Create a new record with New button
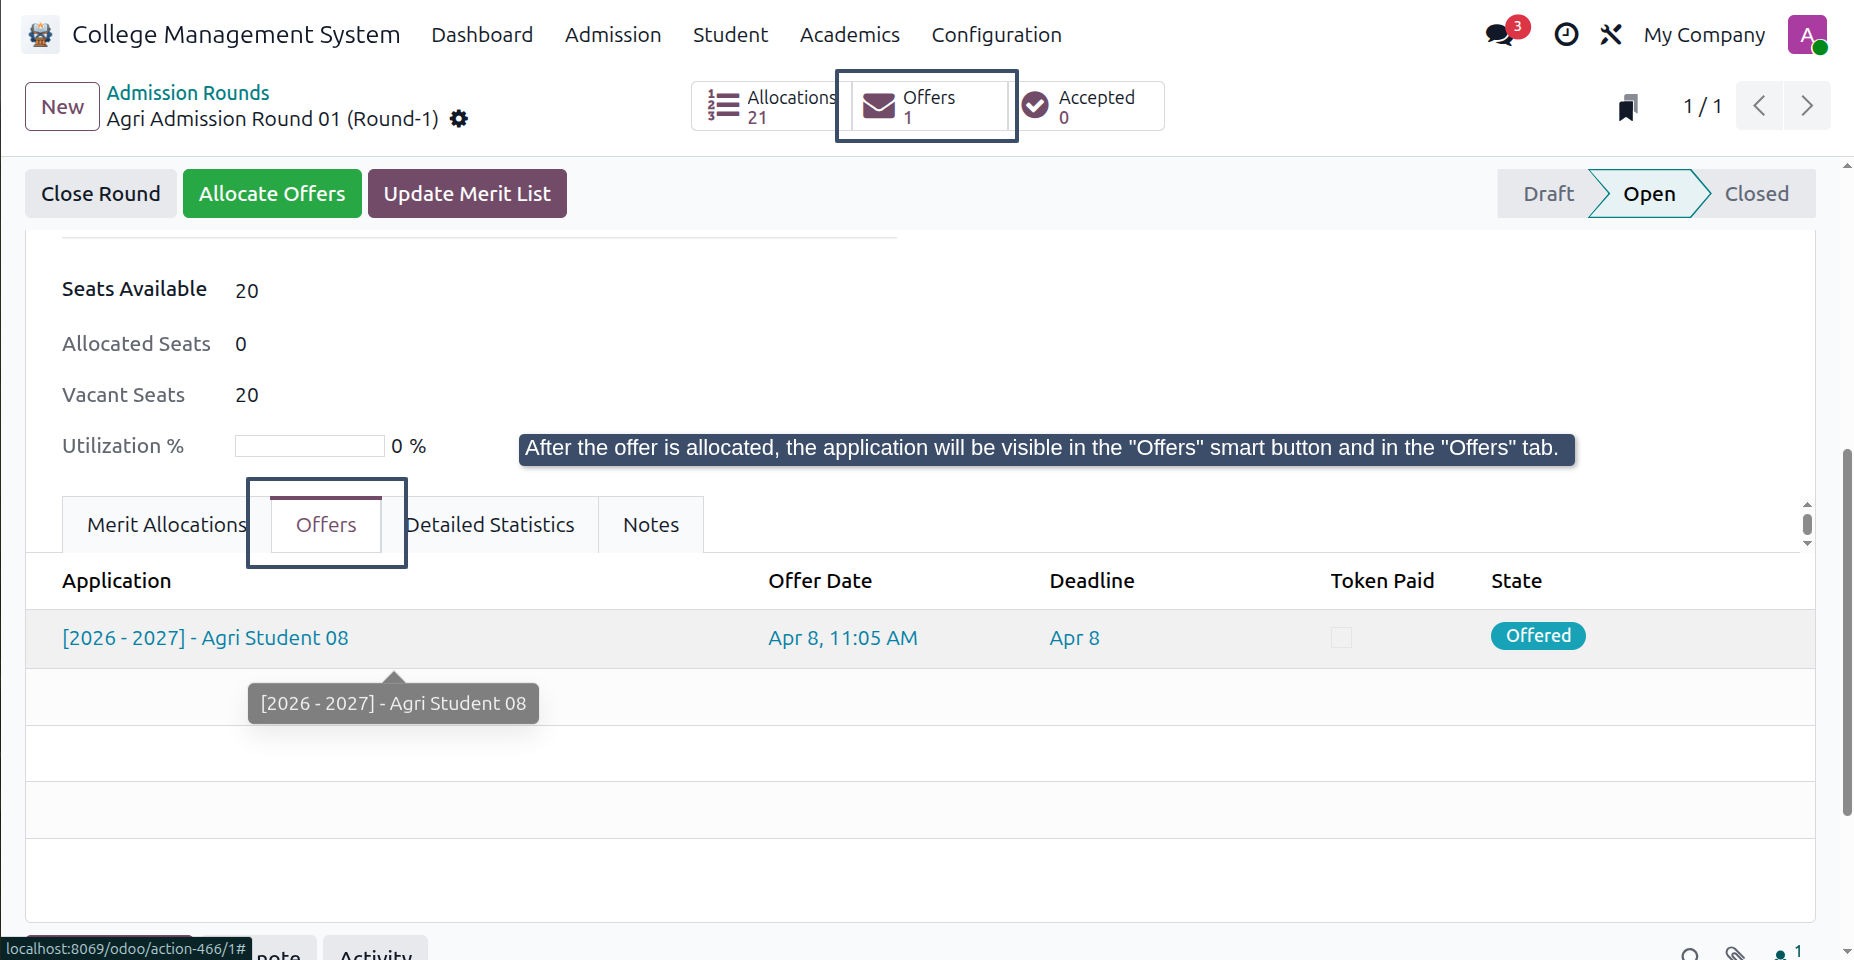Image resolution: width=1854 pixels, height=960 pixels. coord(62,107)
